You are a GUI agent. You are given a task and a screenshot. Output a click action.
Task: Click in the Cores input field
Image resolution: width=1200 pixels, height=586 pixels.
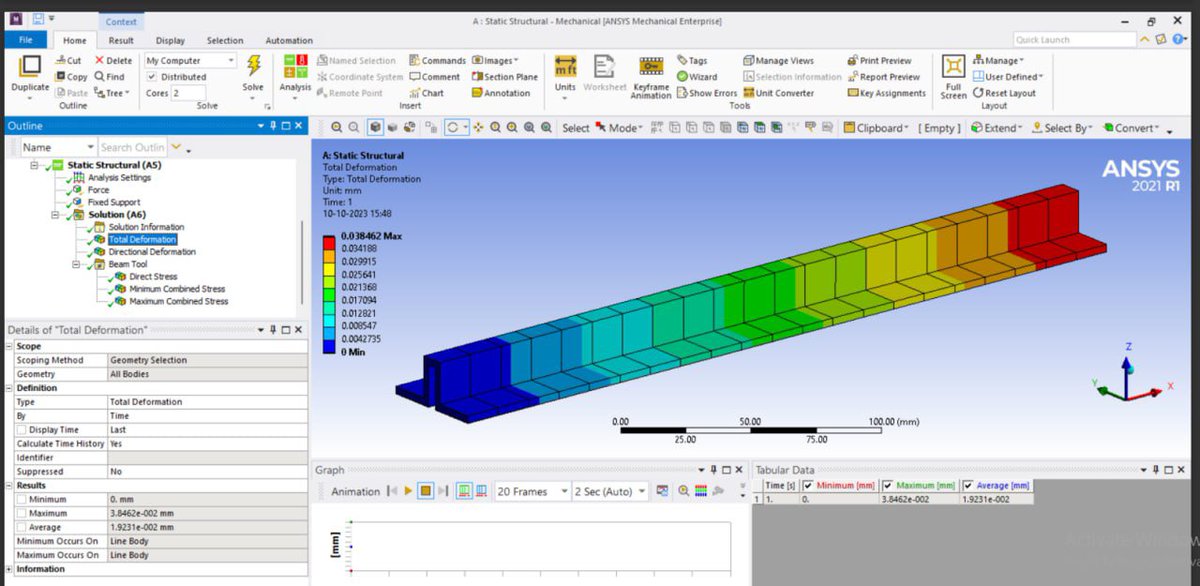point(188,93)
